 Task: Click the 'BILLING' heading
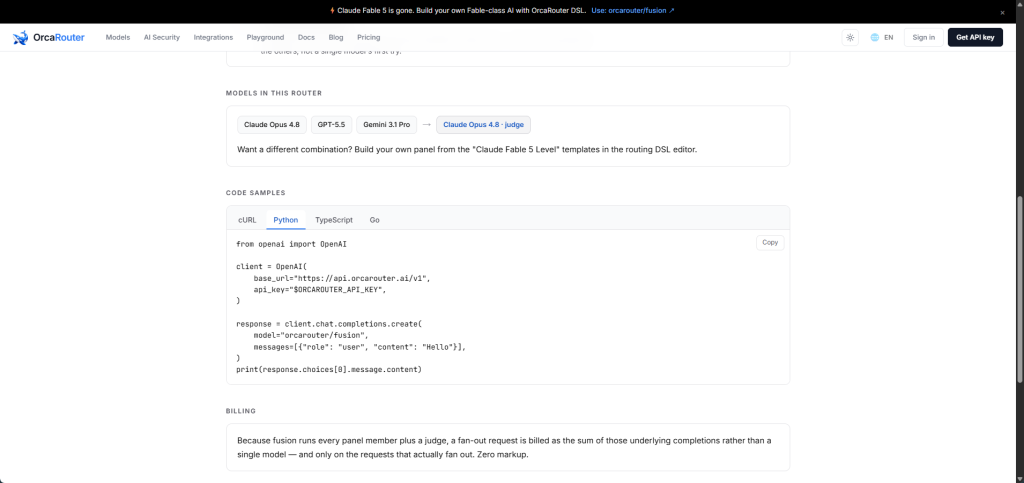[x=241, y=411]
